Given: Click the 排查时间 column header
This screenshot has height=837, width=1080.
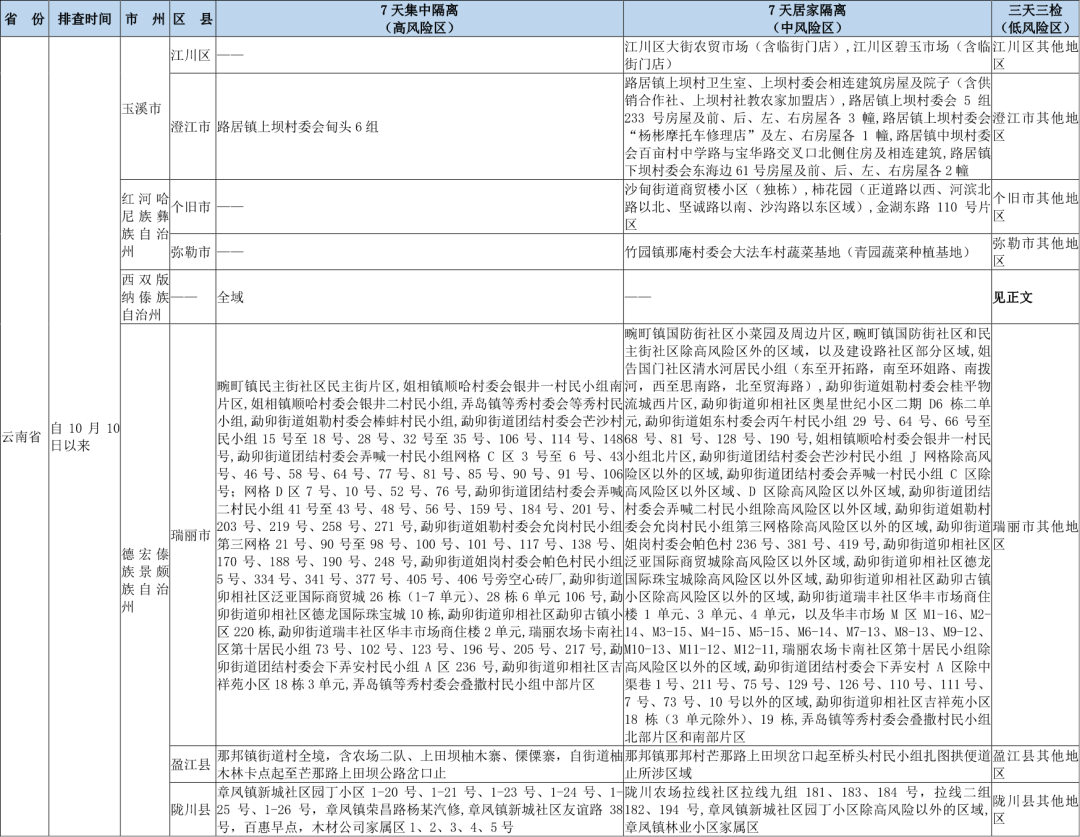Looking at the screenshot, I should tap(85, 19).
